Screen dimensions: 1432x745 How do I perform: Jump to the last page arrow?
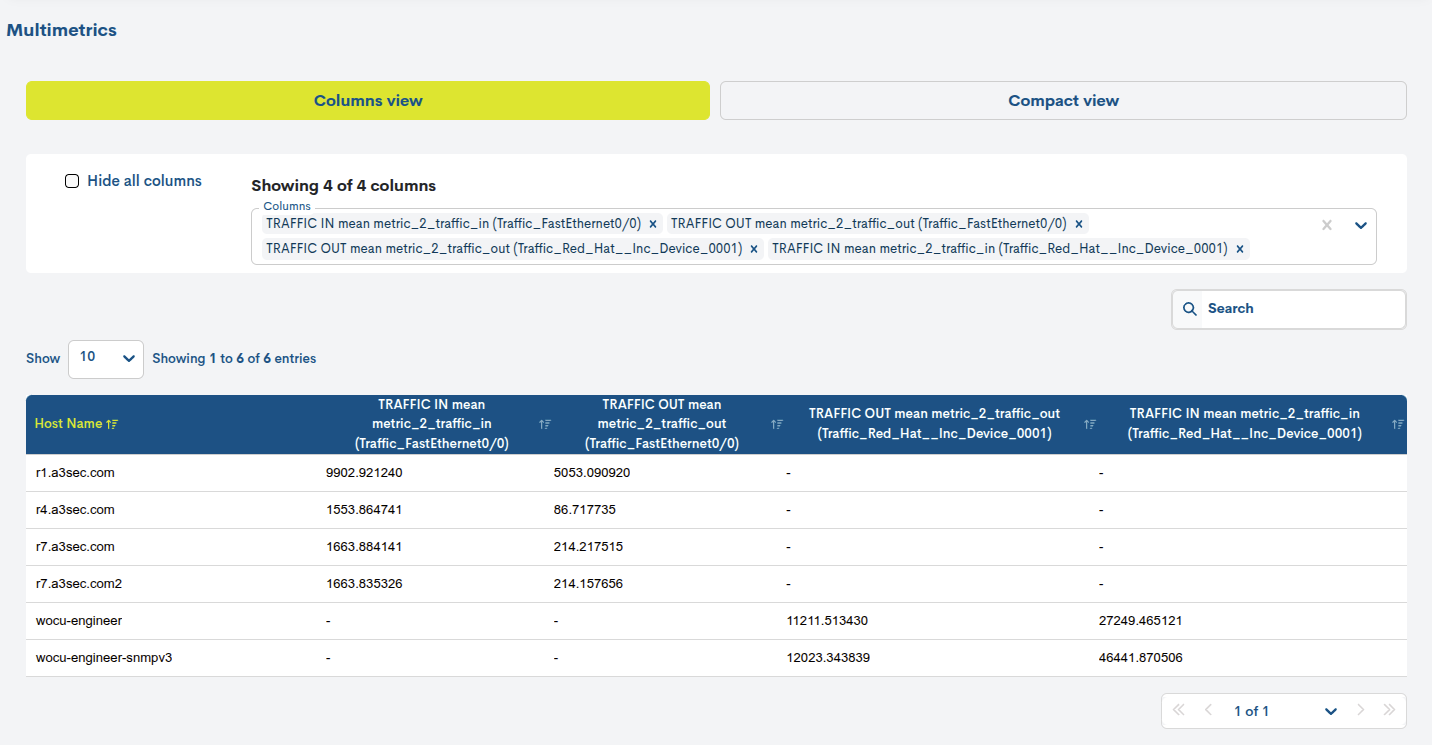1389,711
